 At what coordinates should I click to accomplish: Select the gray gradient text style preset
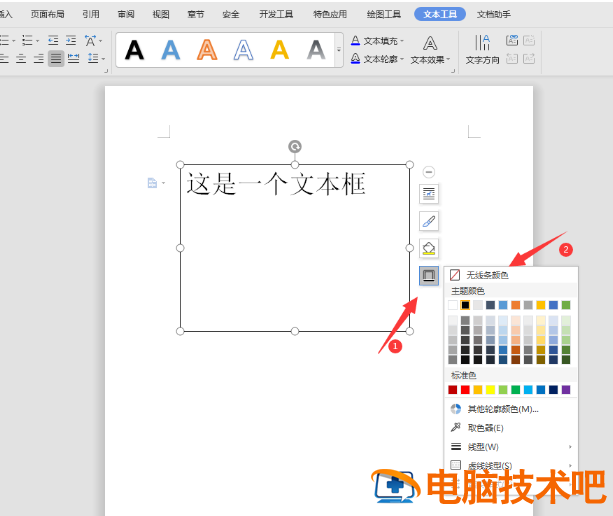coord(316,50)
